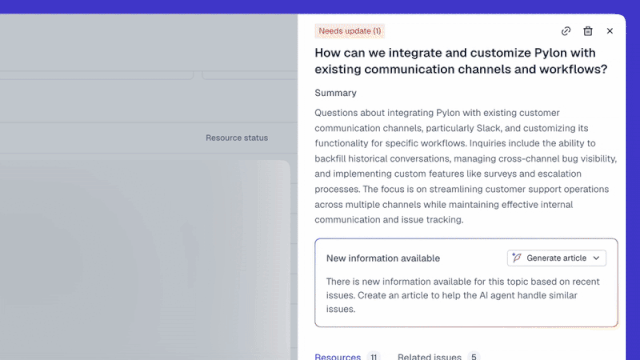Click the Needs update (1) badge

point(350,31)
